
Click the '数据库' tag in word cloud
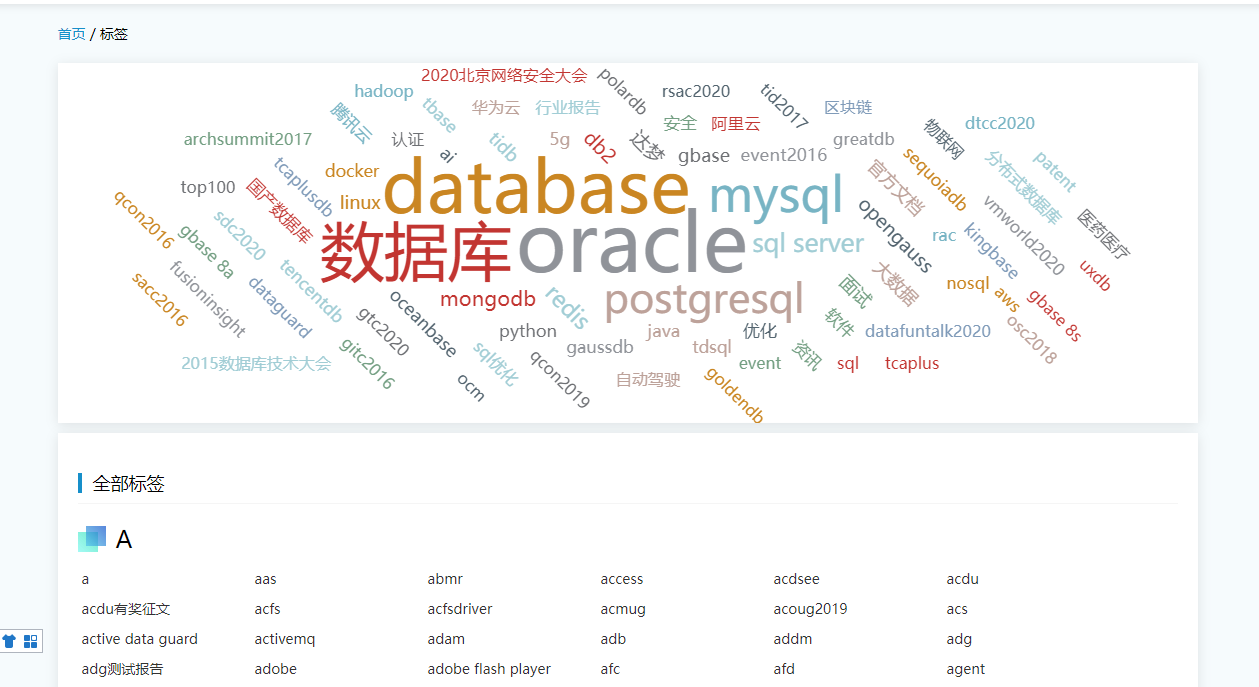[416, 252]
